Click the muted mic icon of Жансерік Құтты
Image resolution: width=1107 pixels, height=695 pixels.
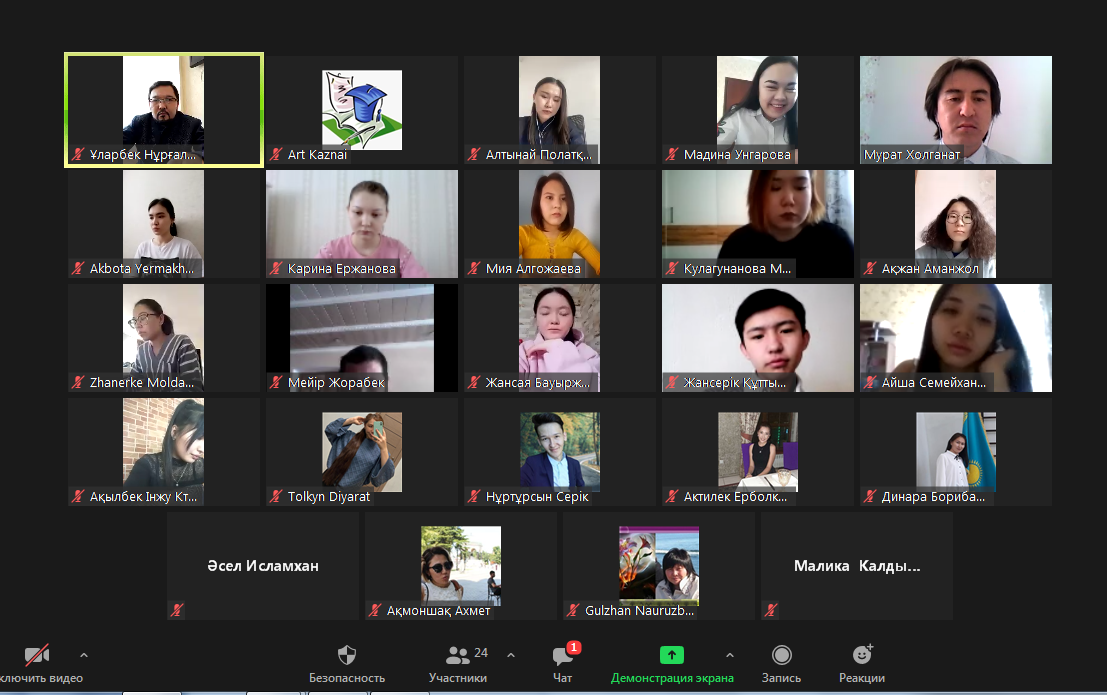click(x=672, y=382)
